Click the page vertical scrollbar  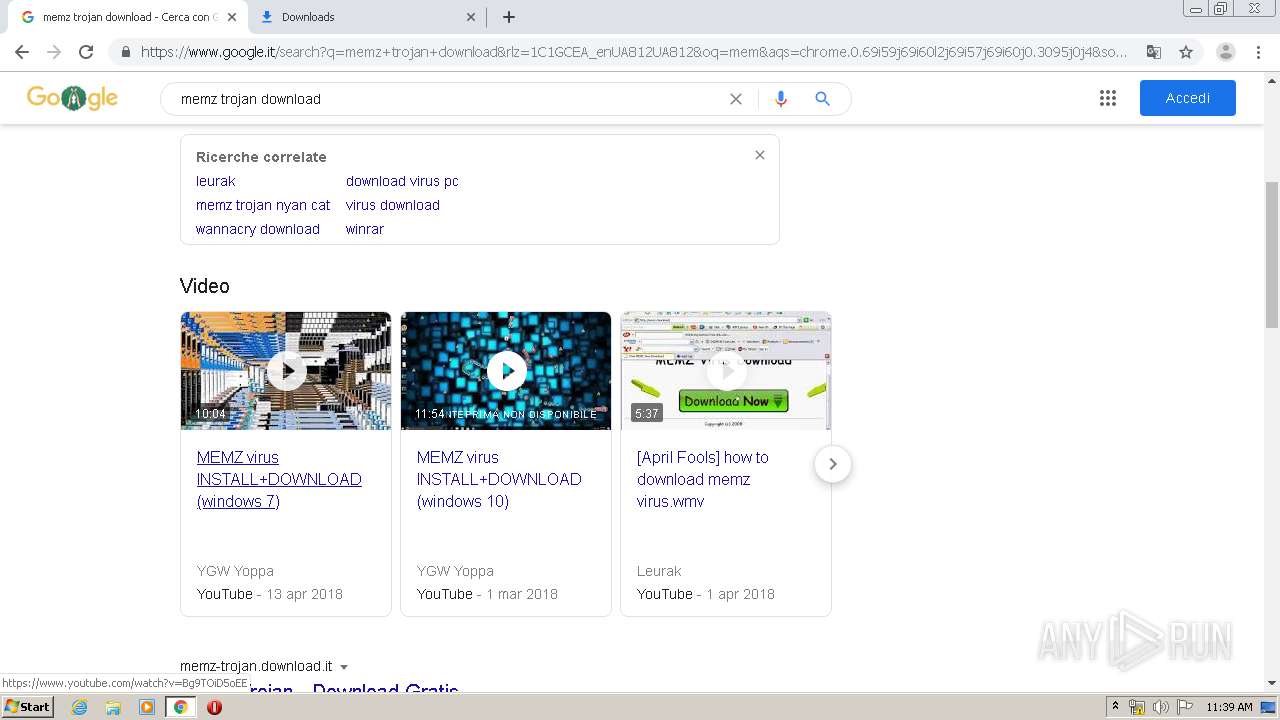pos(1272,255)
